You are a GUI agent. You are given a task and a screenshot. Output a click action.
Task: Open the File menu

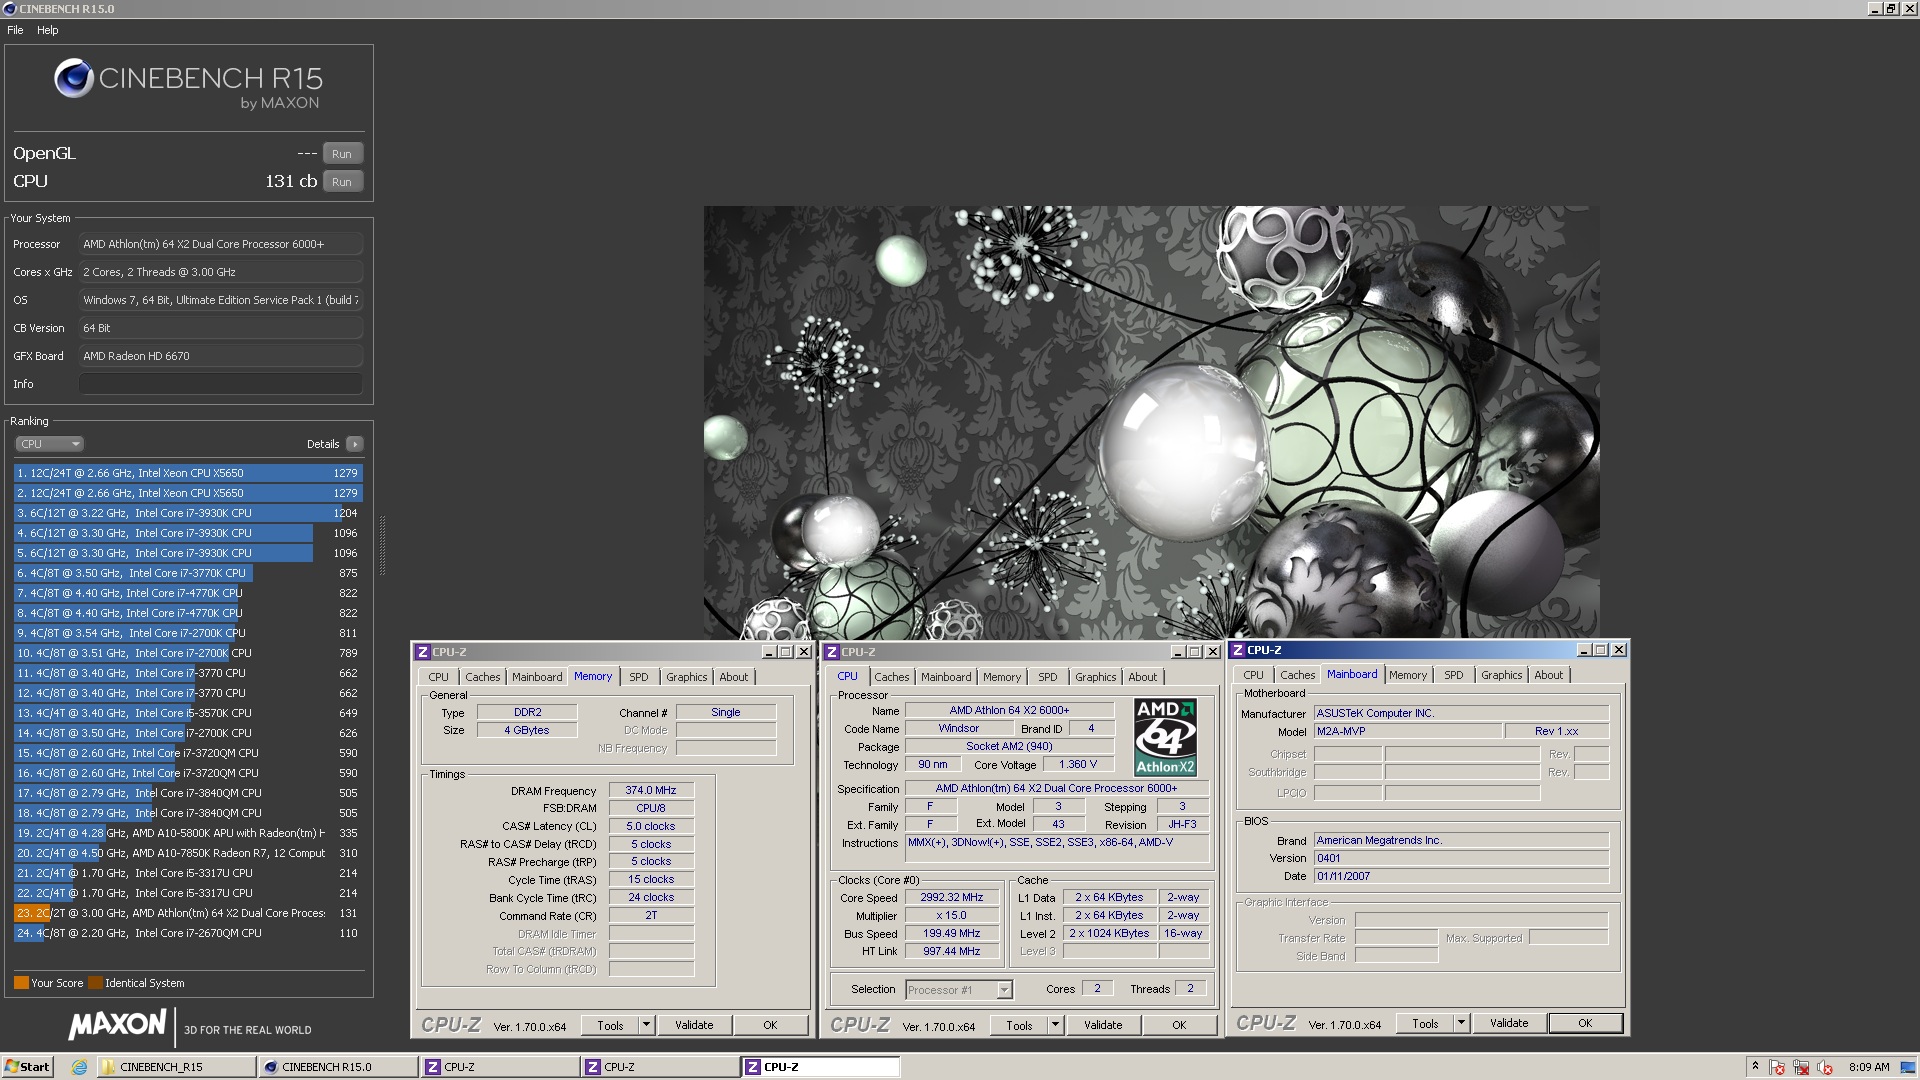tap(15, 30)
